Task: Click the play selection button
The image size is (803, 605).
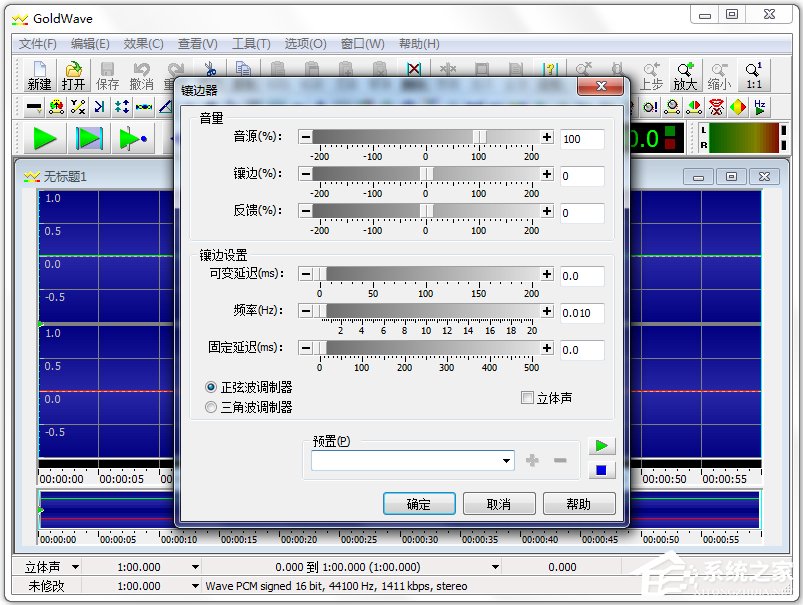Action: [x=89, y=138]
